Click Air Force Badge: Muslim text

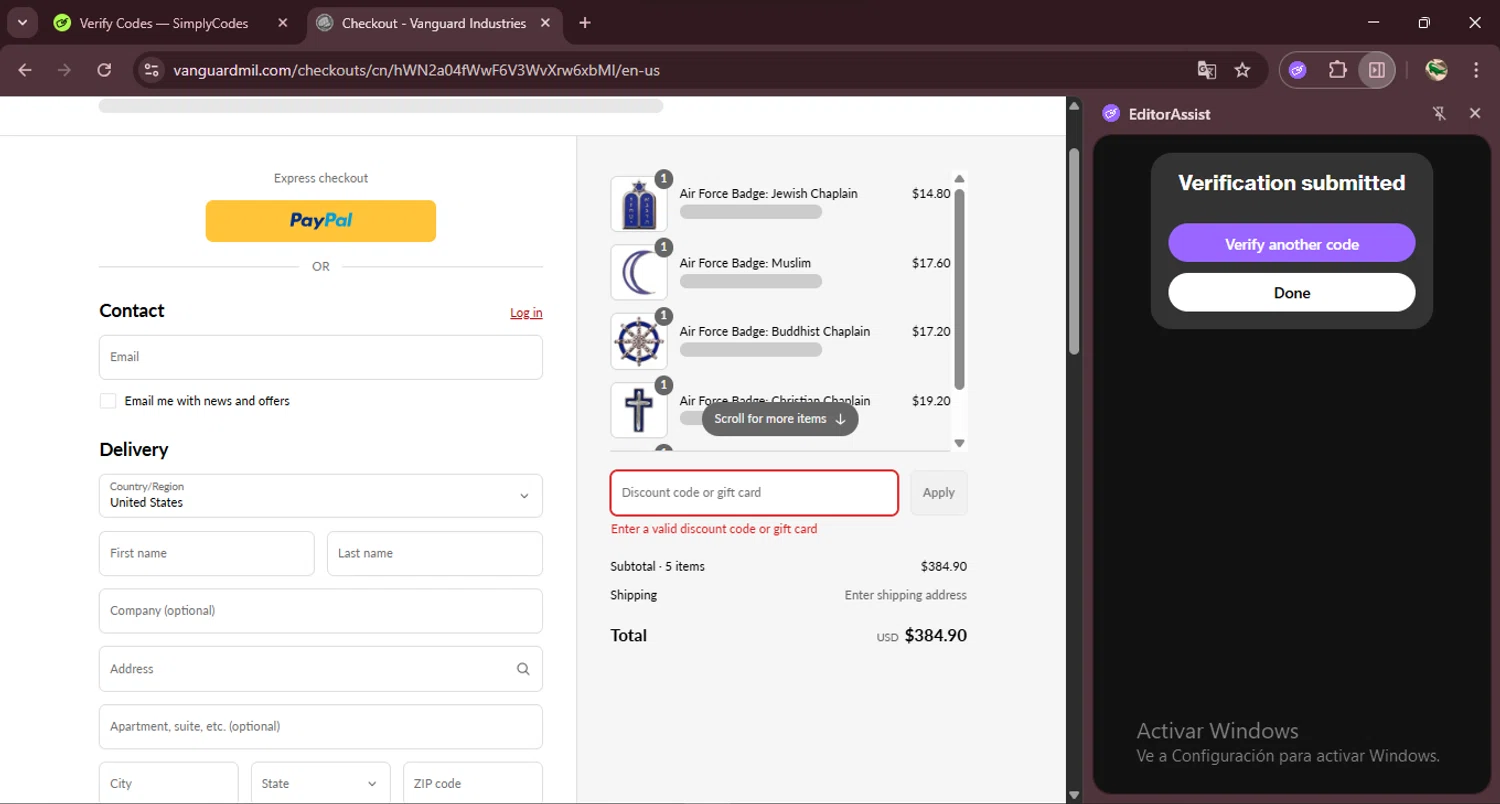745,263
